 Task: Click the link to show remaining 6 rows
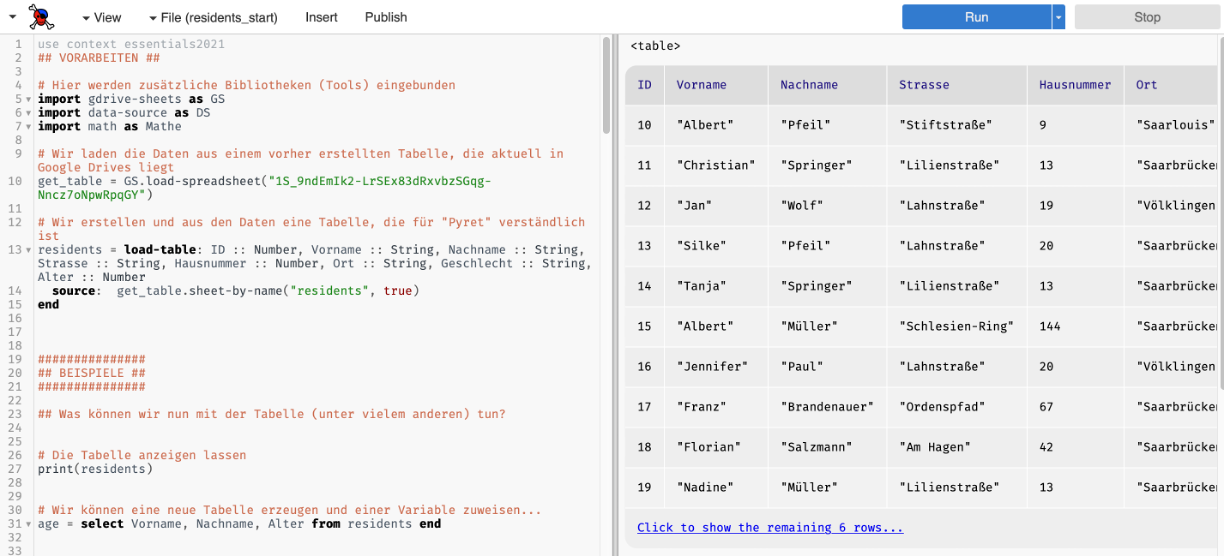coord(769,528)
